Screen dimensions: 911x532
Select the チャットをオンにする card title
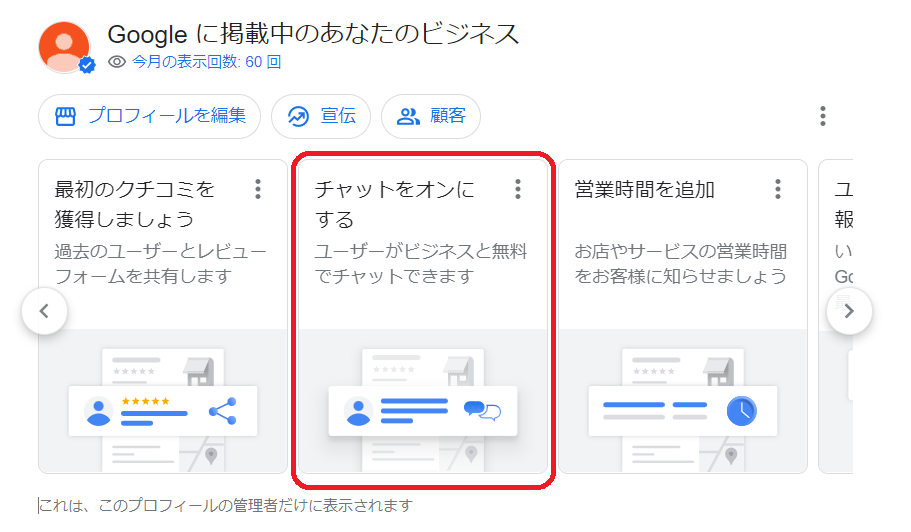[x=395, y=203]
